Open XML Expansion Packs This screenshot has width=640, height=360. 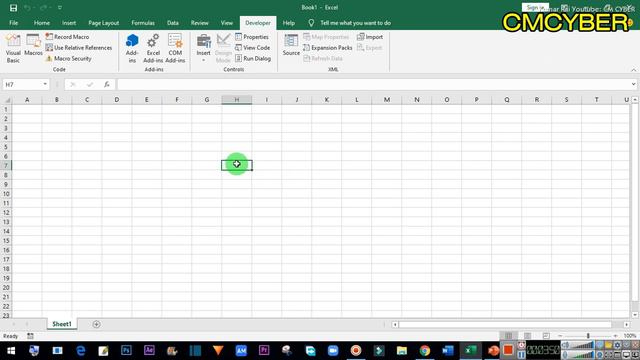(x=327, y=48)
